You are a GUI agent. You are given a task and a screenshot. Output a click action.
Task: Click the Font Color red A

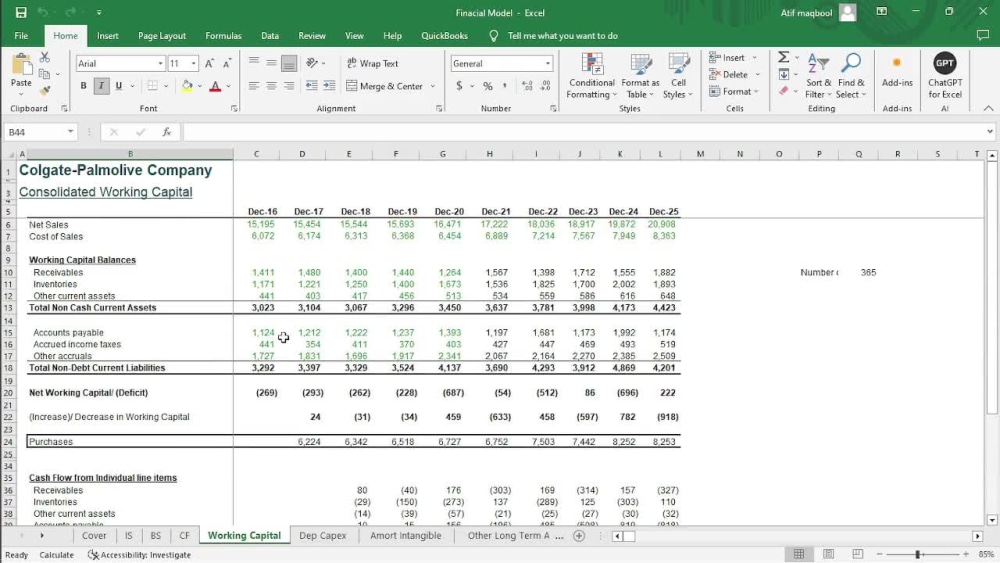(215, 86)
